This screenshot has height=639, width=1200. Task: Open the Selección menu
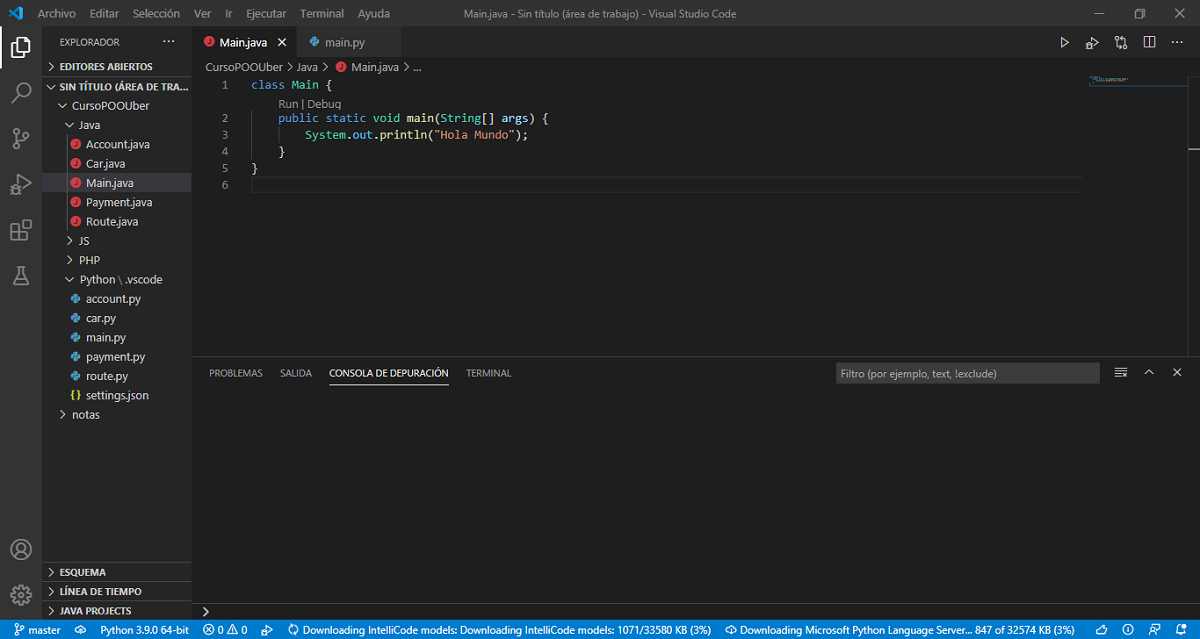[156, 14]
